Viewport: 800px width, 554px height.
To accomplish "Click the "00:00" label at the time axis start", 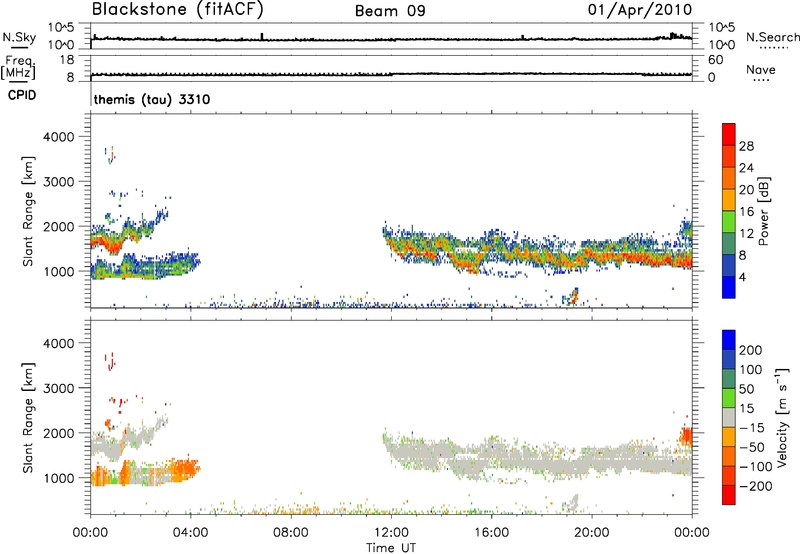I will [x=90, y=533].
